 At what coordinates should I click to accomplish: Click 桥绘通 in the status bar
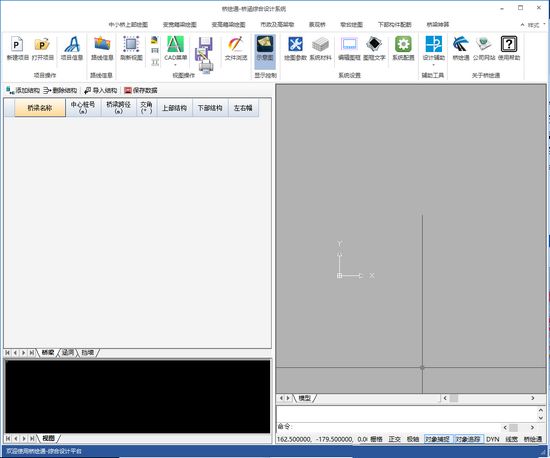(532, 439)
